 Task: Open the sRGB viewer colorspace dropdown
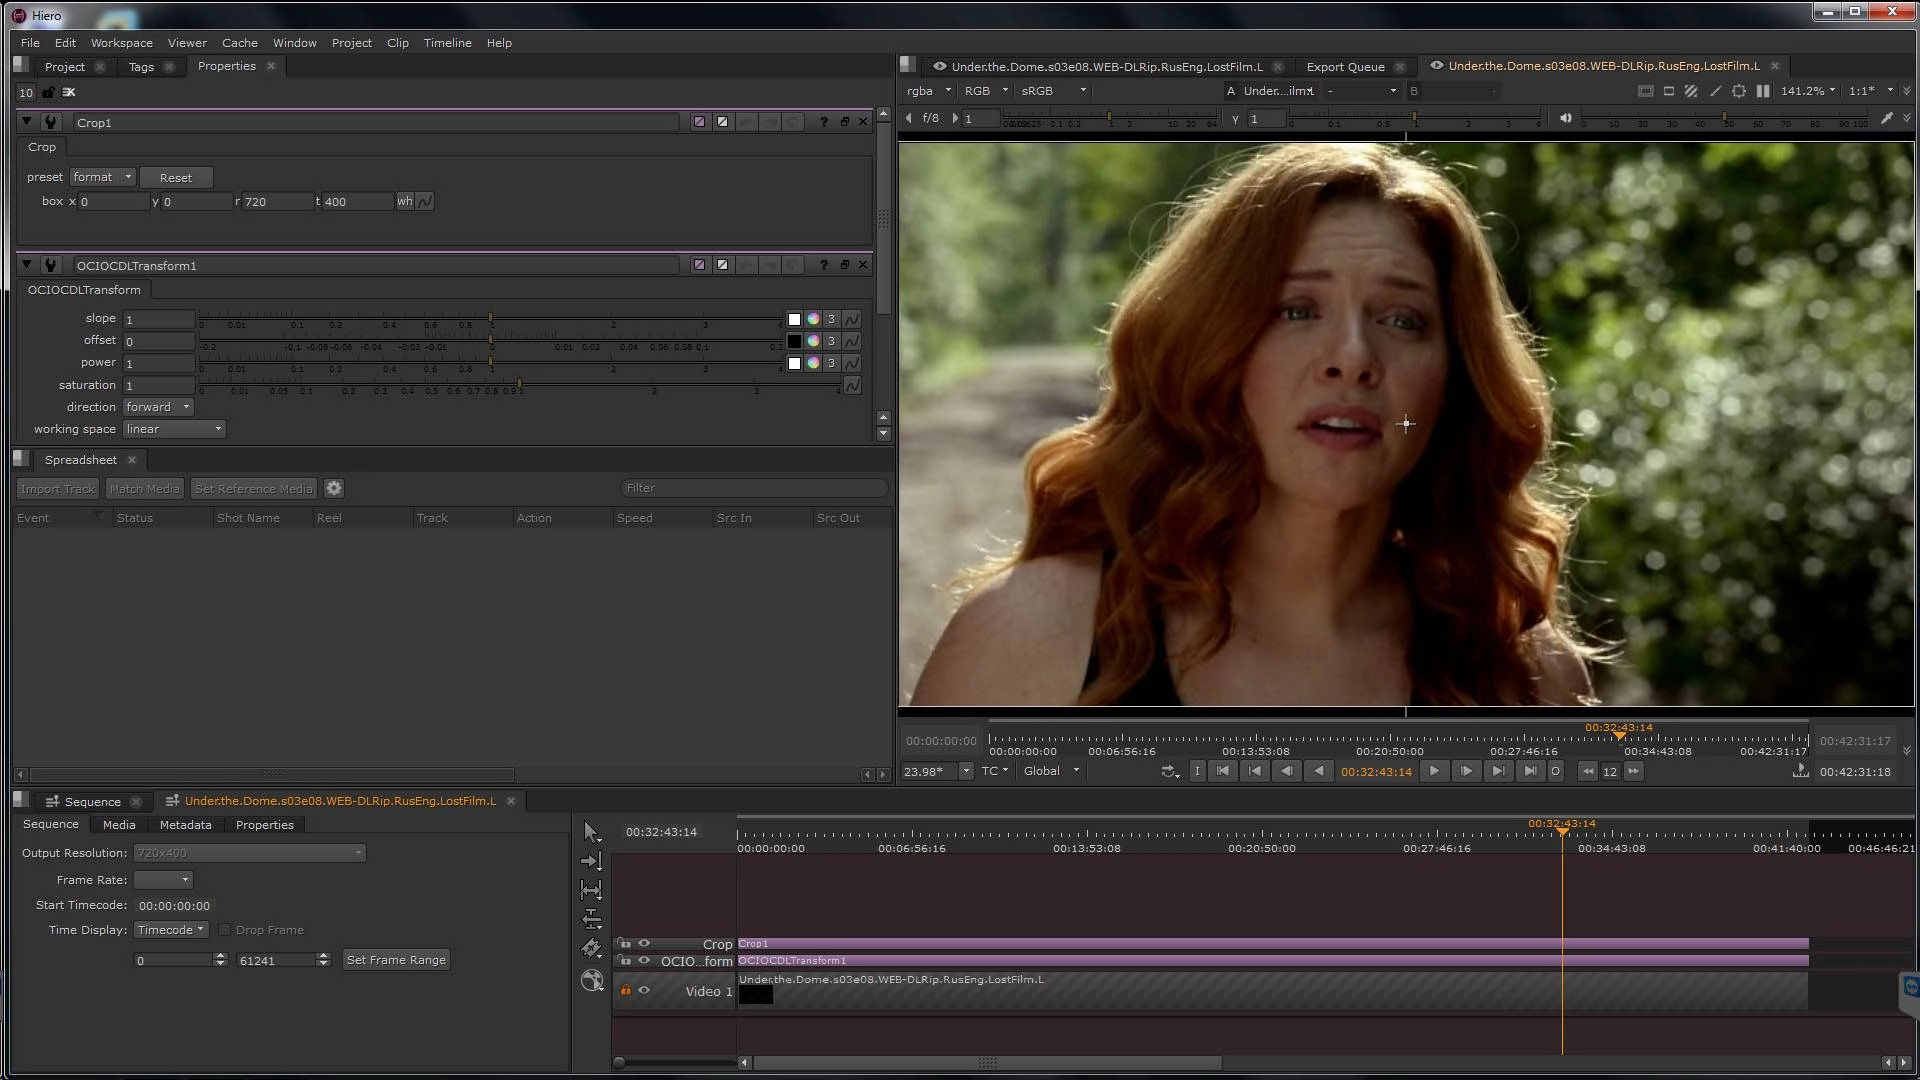coord(1052,91)
